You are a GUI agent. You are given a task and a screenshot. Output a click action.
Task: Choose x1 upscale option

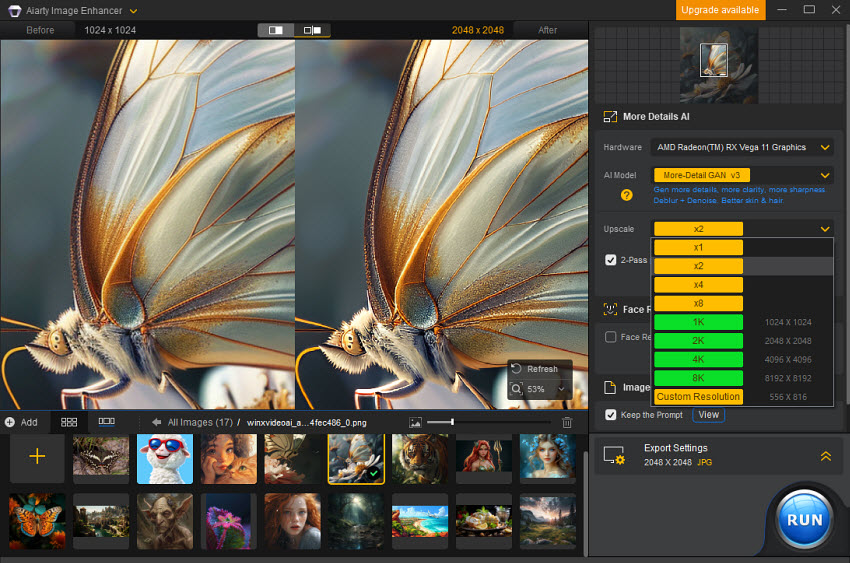click(x=698, y=248)
